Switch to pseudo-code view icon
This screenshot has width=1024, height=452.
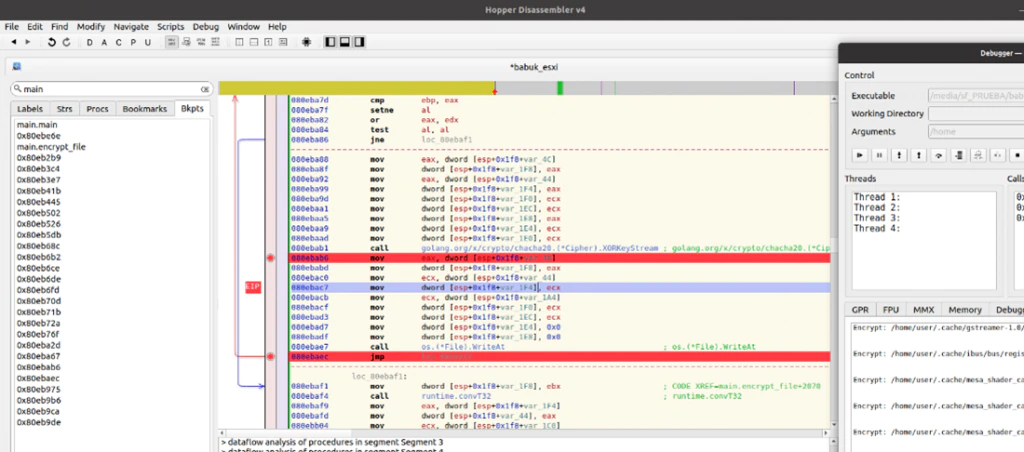(200, 42)
